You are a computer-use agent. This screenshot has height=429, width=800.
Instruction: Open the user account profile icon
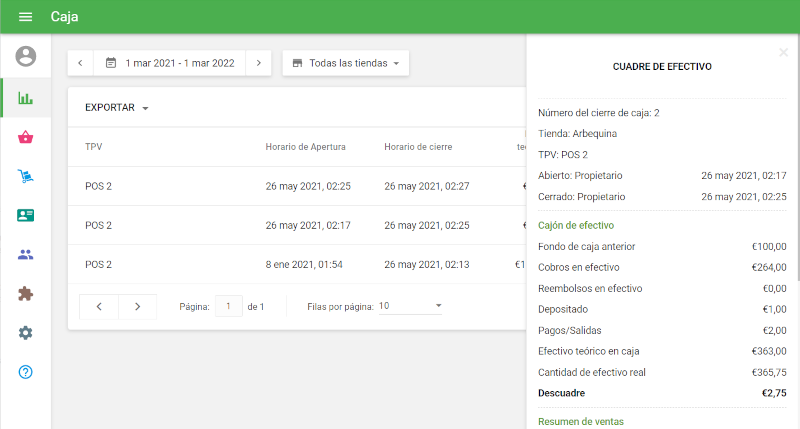click(x=26, y=56)
